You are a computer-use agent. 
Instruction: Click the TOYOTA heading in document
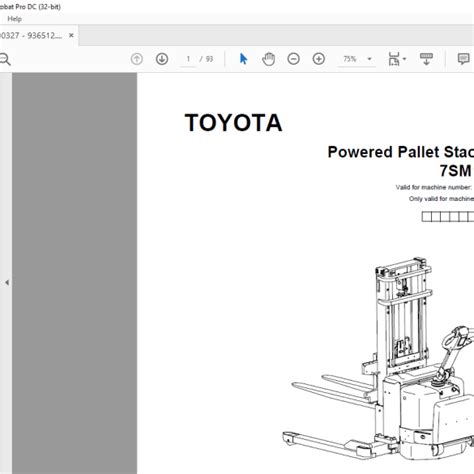click(x=234, y=123)
